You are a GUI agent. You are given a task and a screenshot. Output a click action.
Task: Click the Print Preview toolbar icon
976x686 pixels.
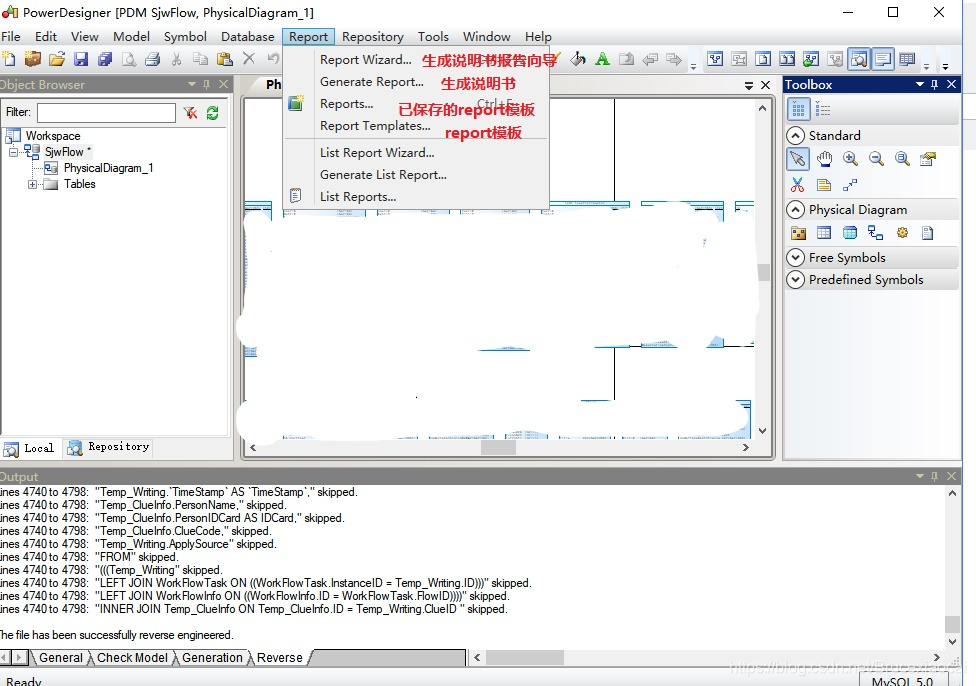(129, 59)
